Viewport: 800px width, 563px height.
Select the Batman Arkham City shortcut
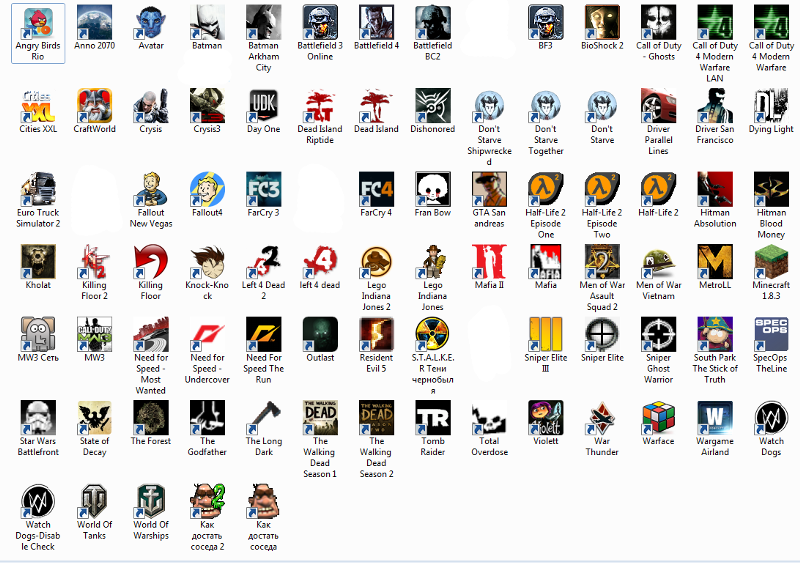coord(263,22)
